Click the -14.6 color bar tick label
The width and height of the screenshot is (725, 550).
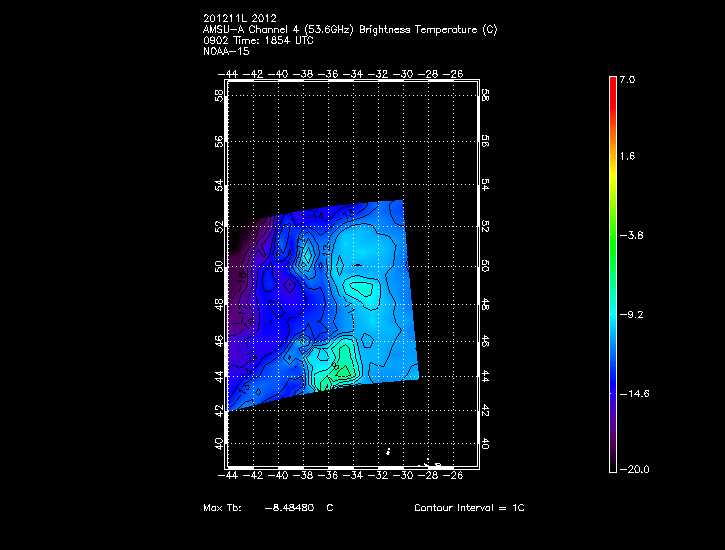[634, 394]
